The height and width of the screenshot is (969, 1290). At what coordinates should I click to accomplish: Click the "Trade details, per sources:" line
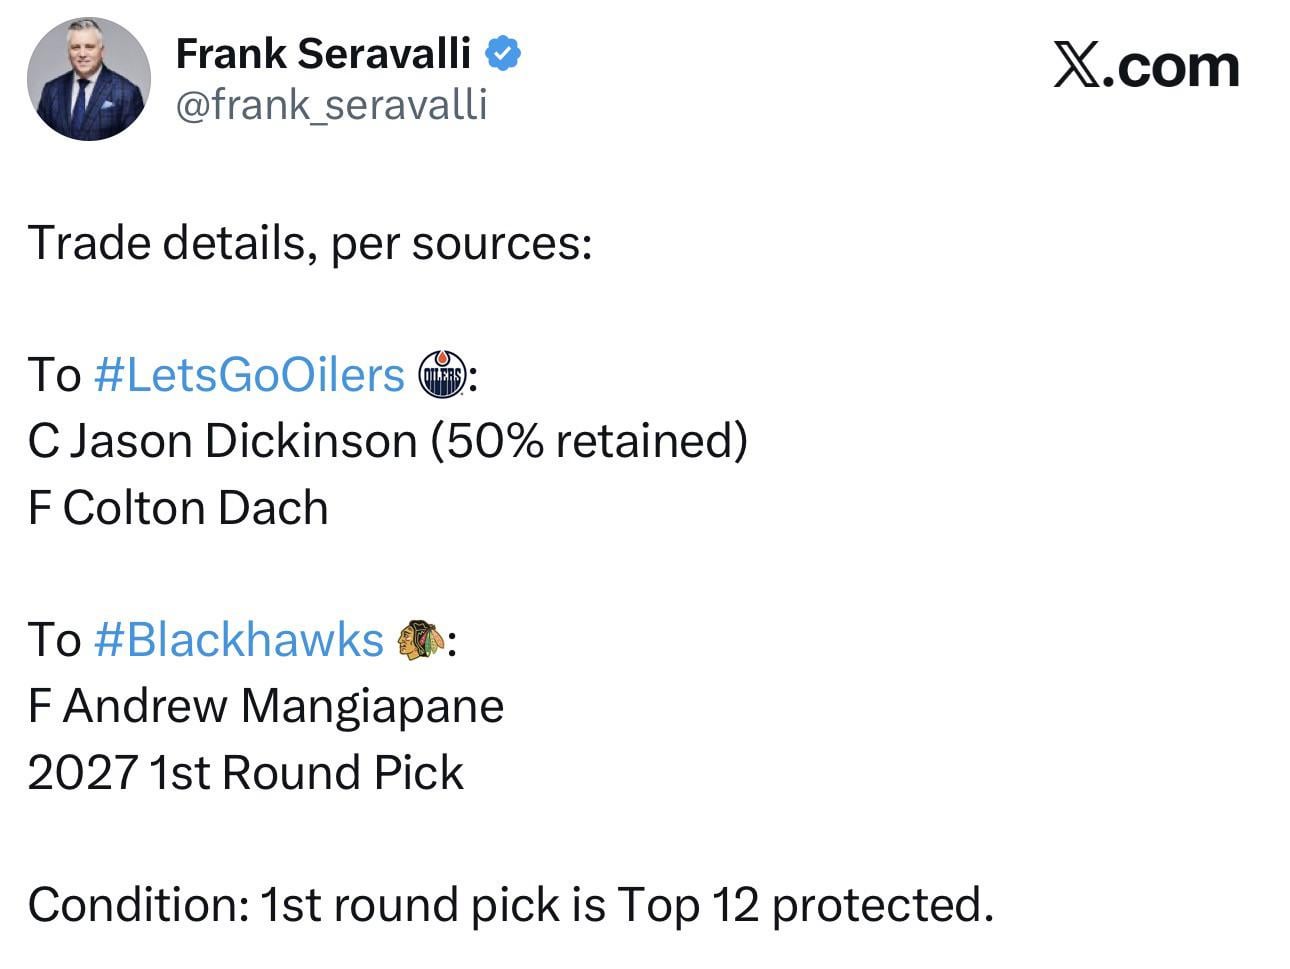[310, 243]
